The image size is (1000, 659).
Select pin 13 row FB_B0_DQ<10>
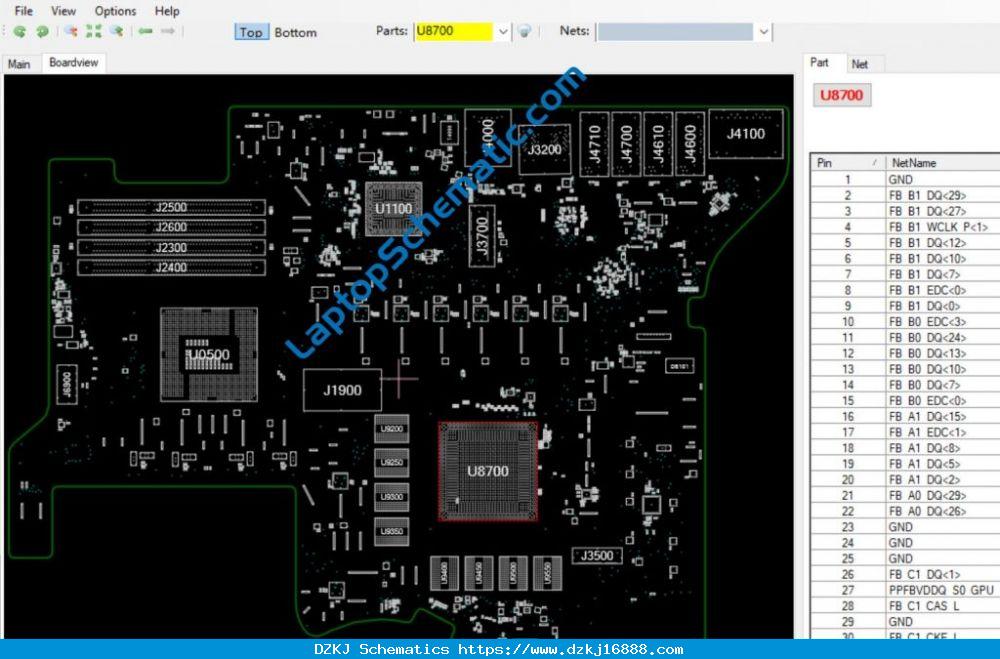(x=905, y=369)
